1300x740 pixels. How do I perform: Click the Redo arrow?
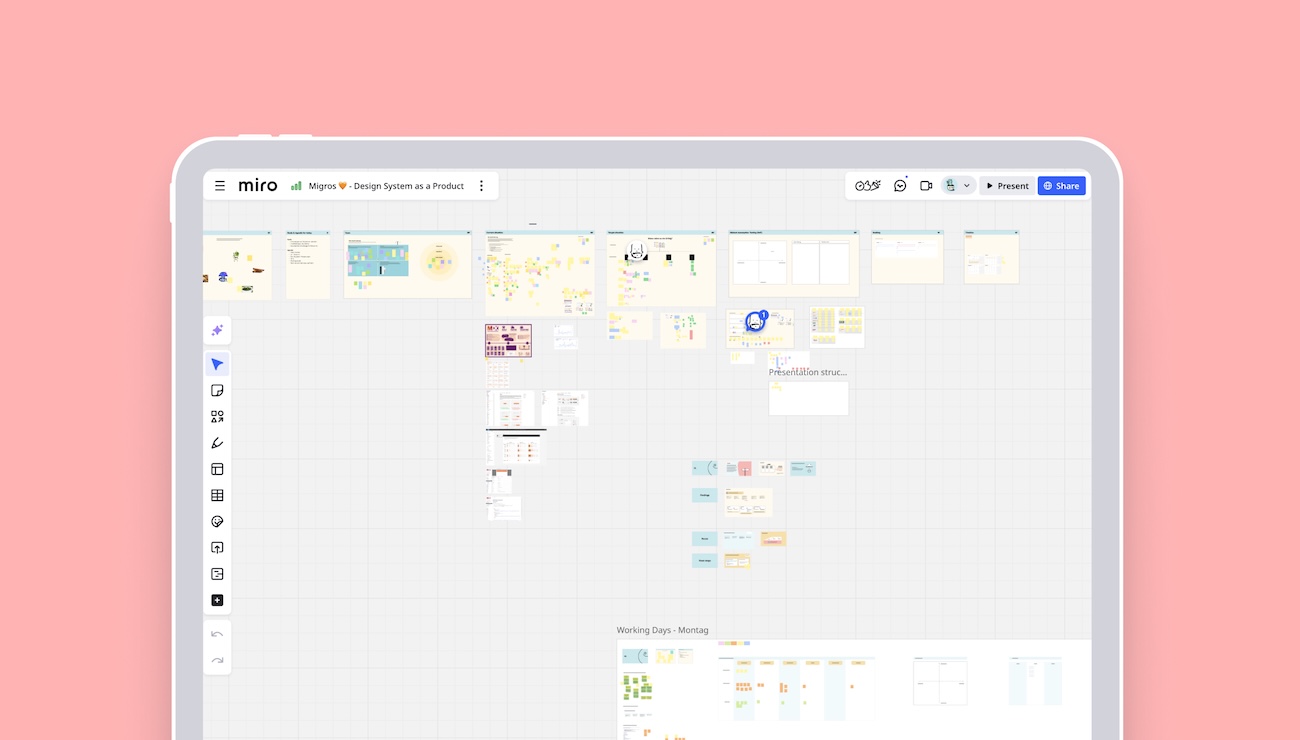217,660
